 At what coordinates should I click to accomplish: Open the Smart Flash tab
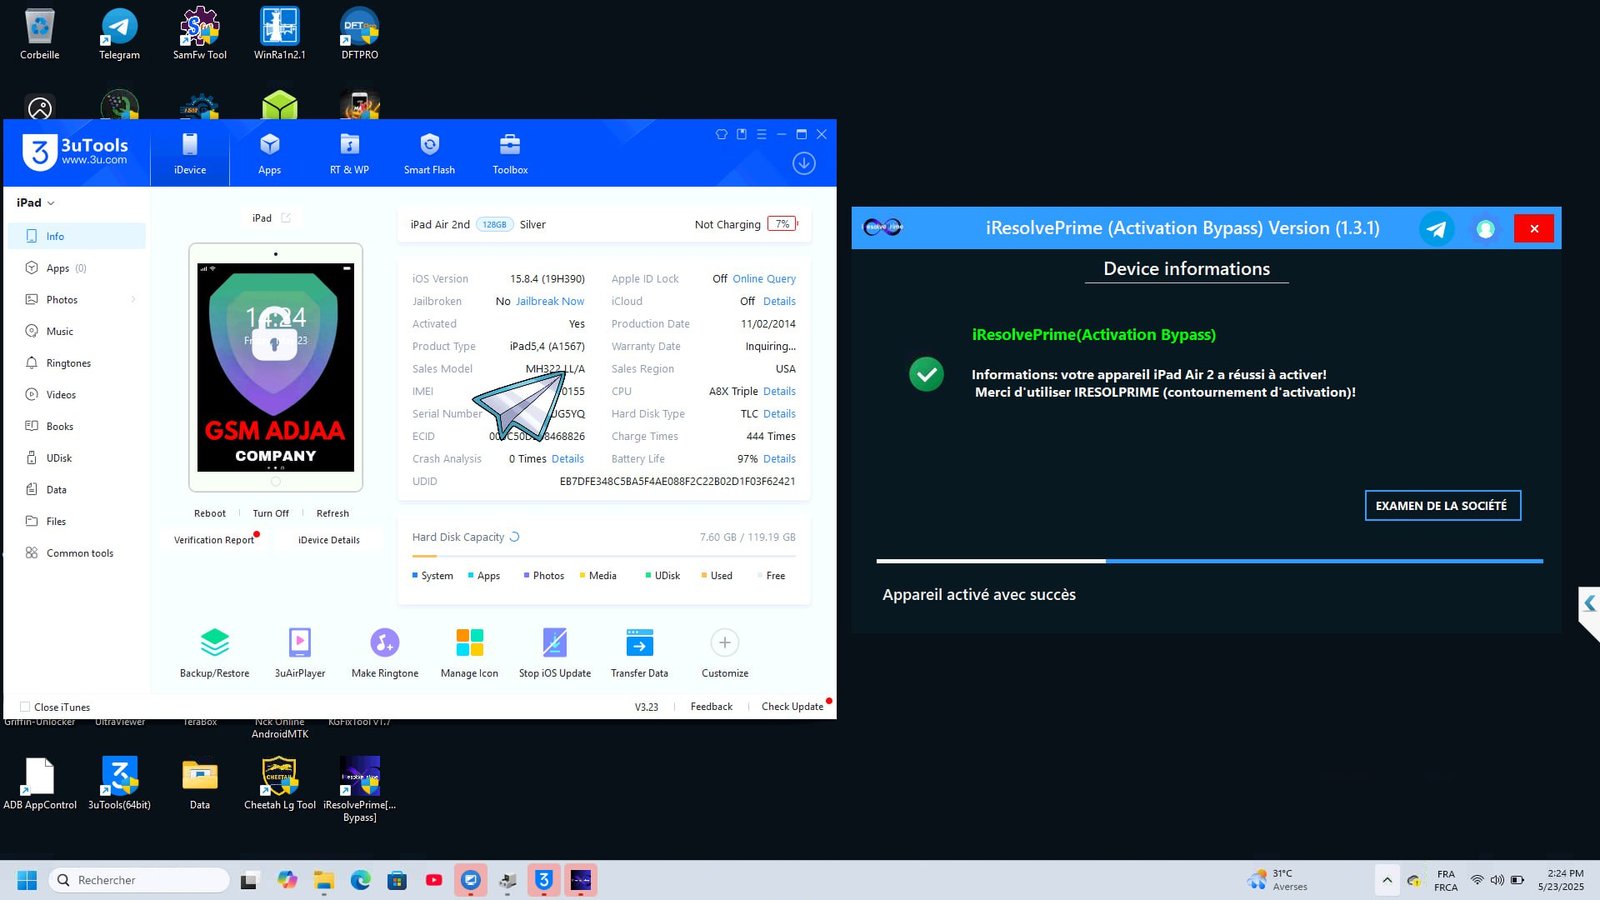tap(429, 153)
